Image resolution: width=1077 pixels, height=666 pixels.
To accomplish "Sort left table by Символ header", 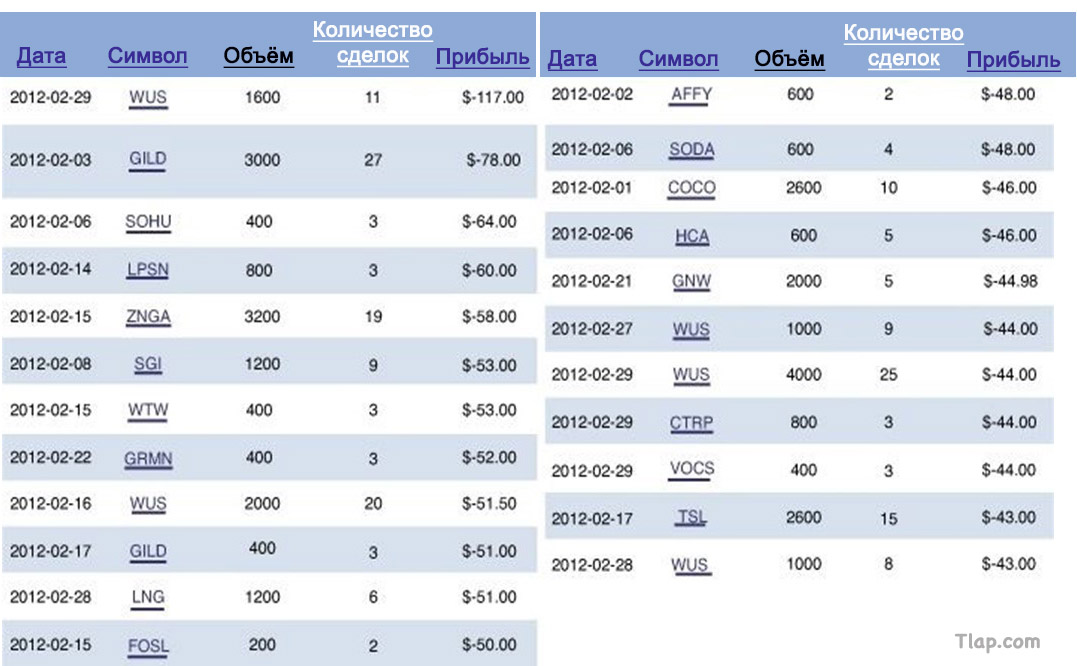I will [148, 56].
